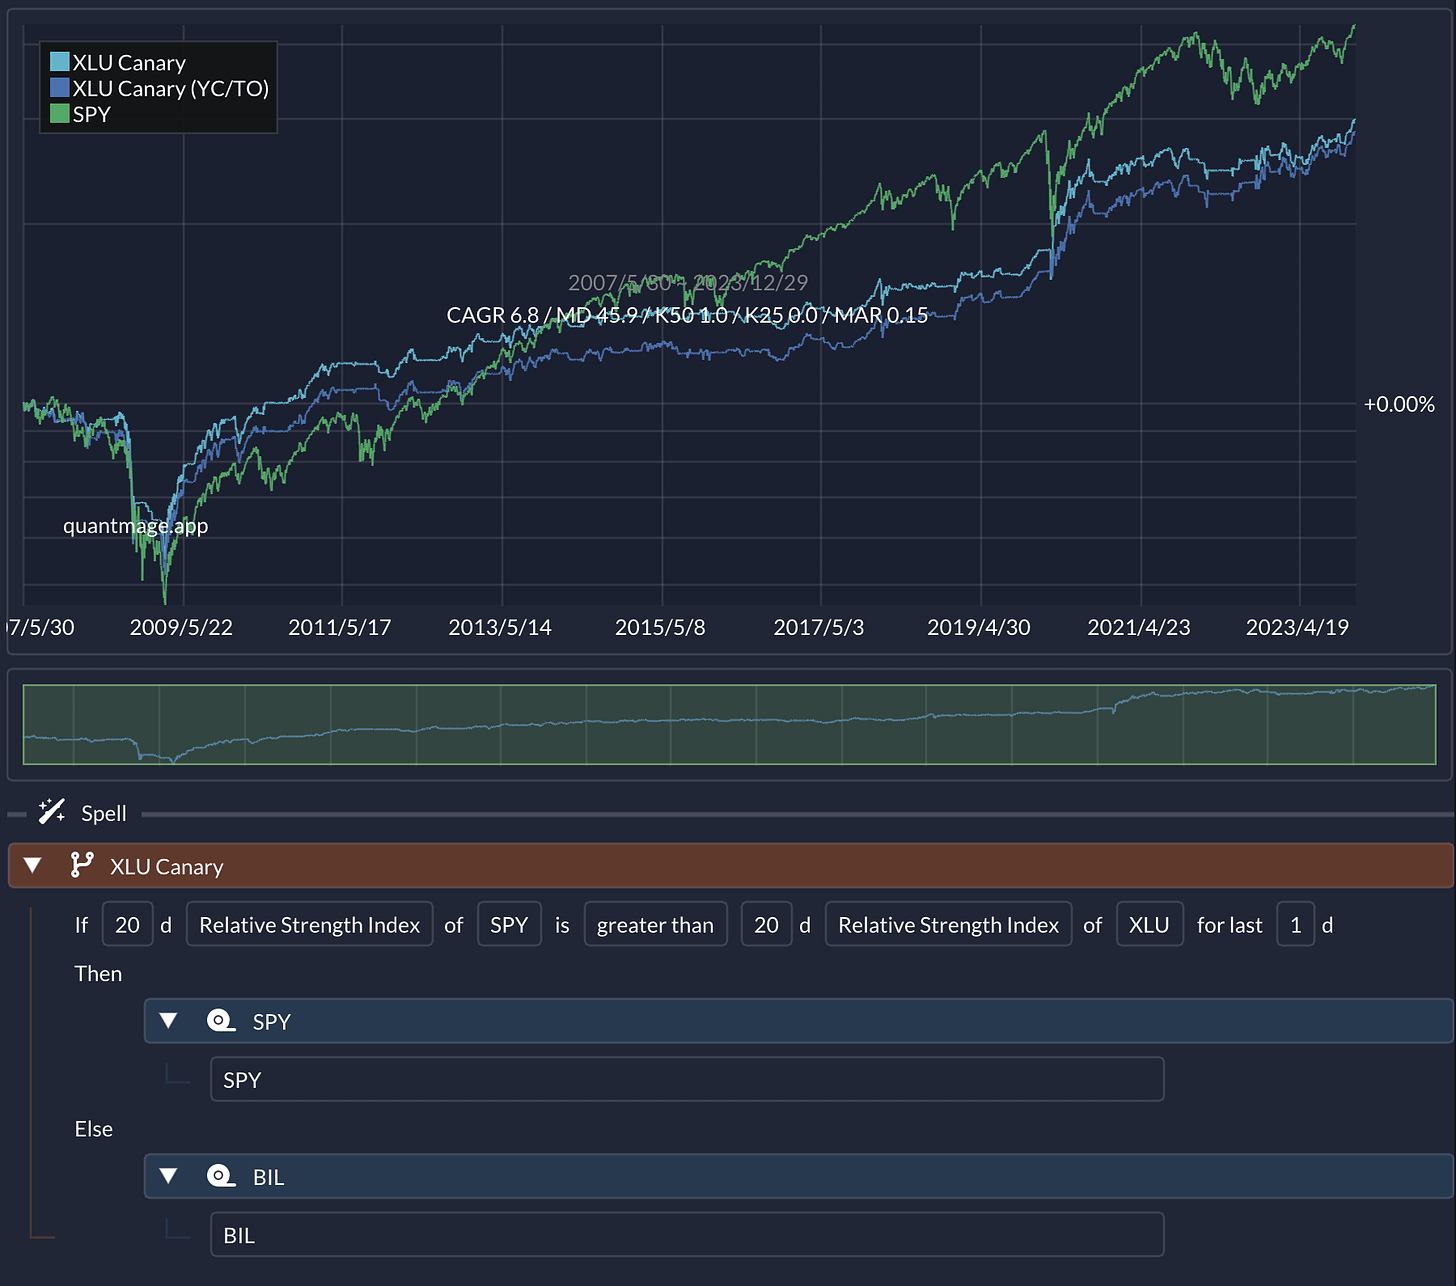Edit the SPY RSI period 20 field
This screenshot has width=1456, height=1286.
pos(127,924)
